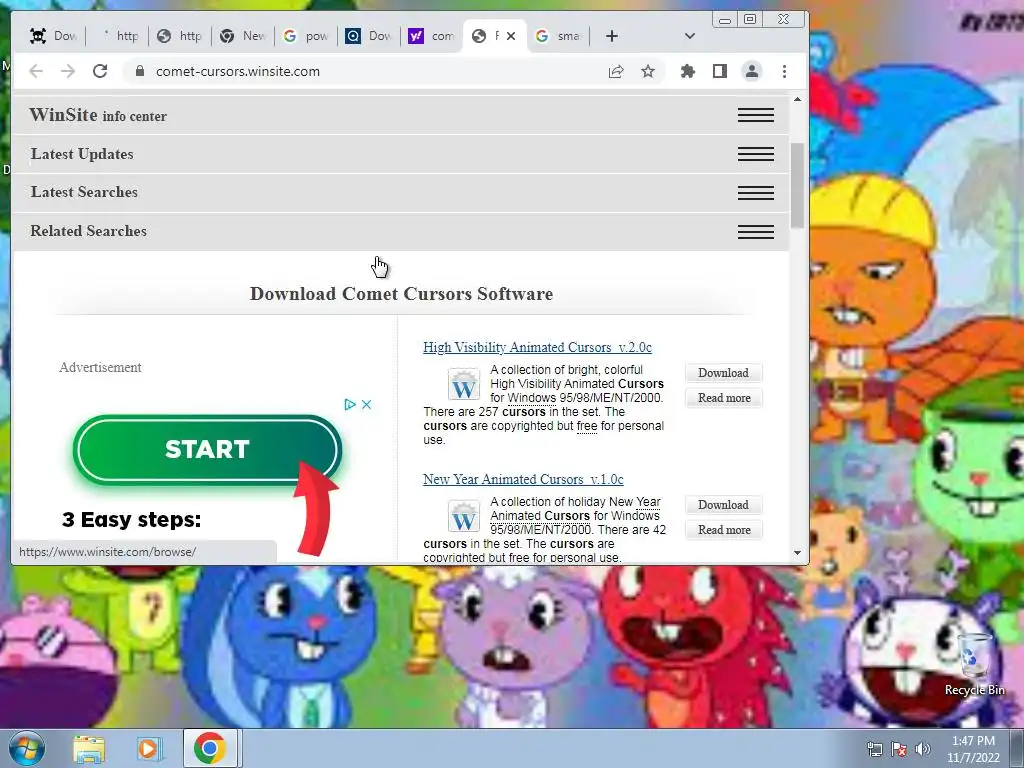The image size is (1024, 768).
Task: Switch to the skull icon Dow tab
Action: pyautogui.click(x=54, y=36)
